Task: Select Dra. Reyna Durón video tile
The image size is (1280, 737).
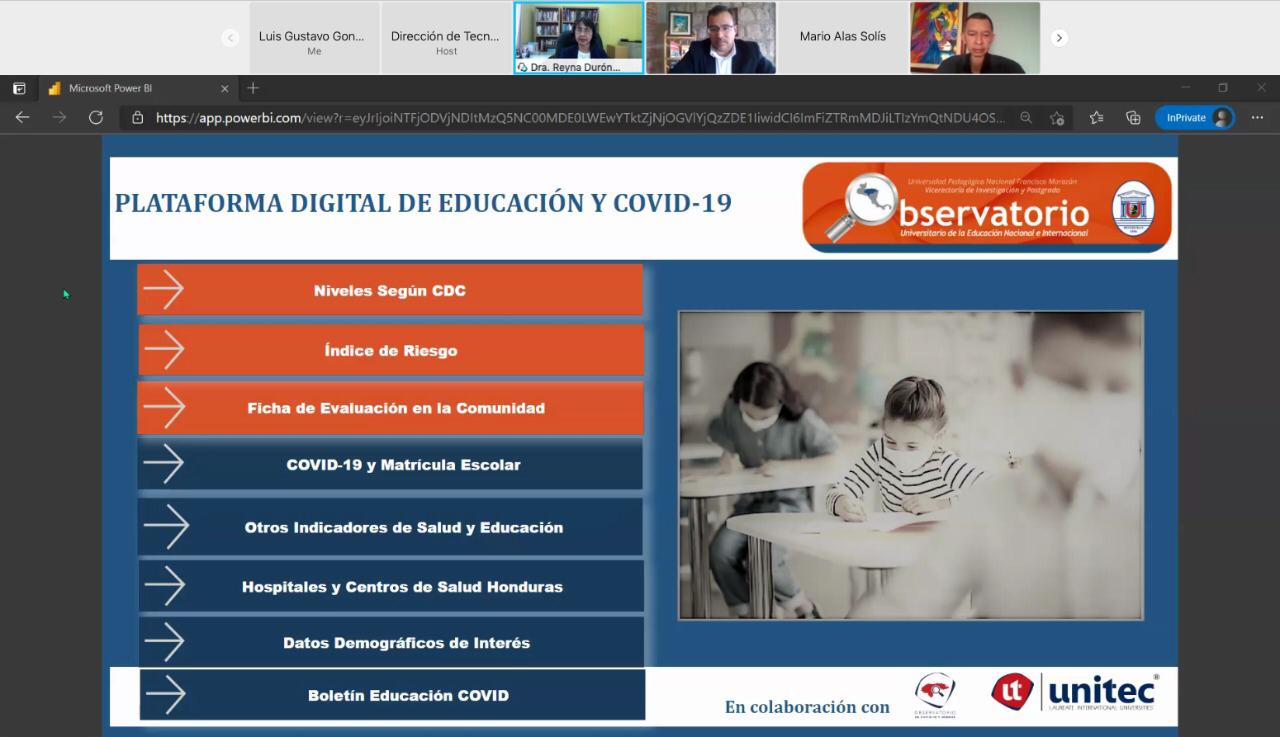Action: [x=579, y=38]
